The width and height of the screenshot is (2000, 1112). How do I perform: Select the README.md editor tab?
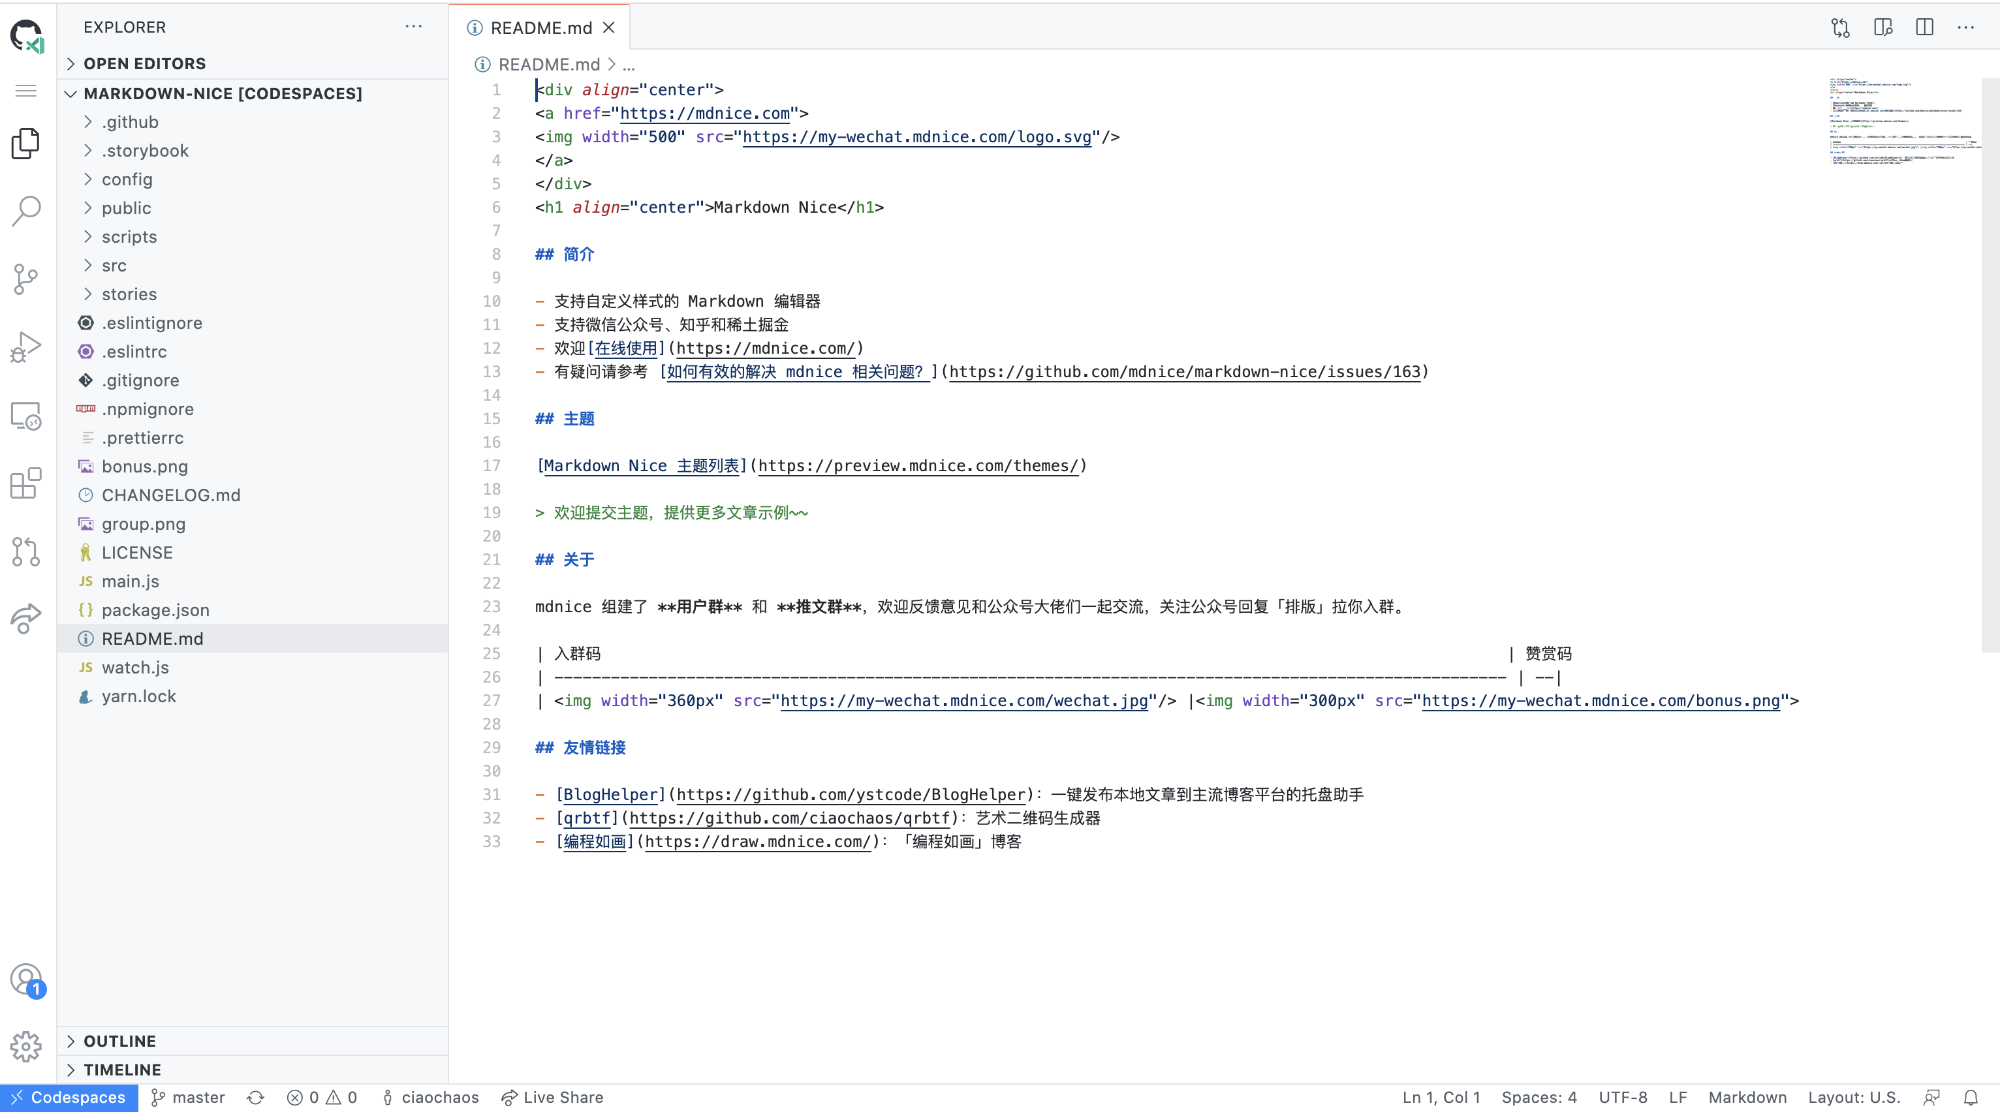tap(540, 28)
